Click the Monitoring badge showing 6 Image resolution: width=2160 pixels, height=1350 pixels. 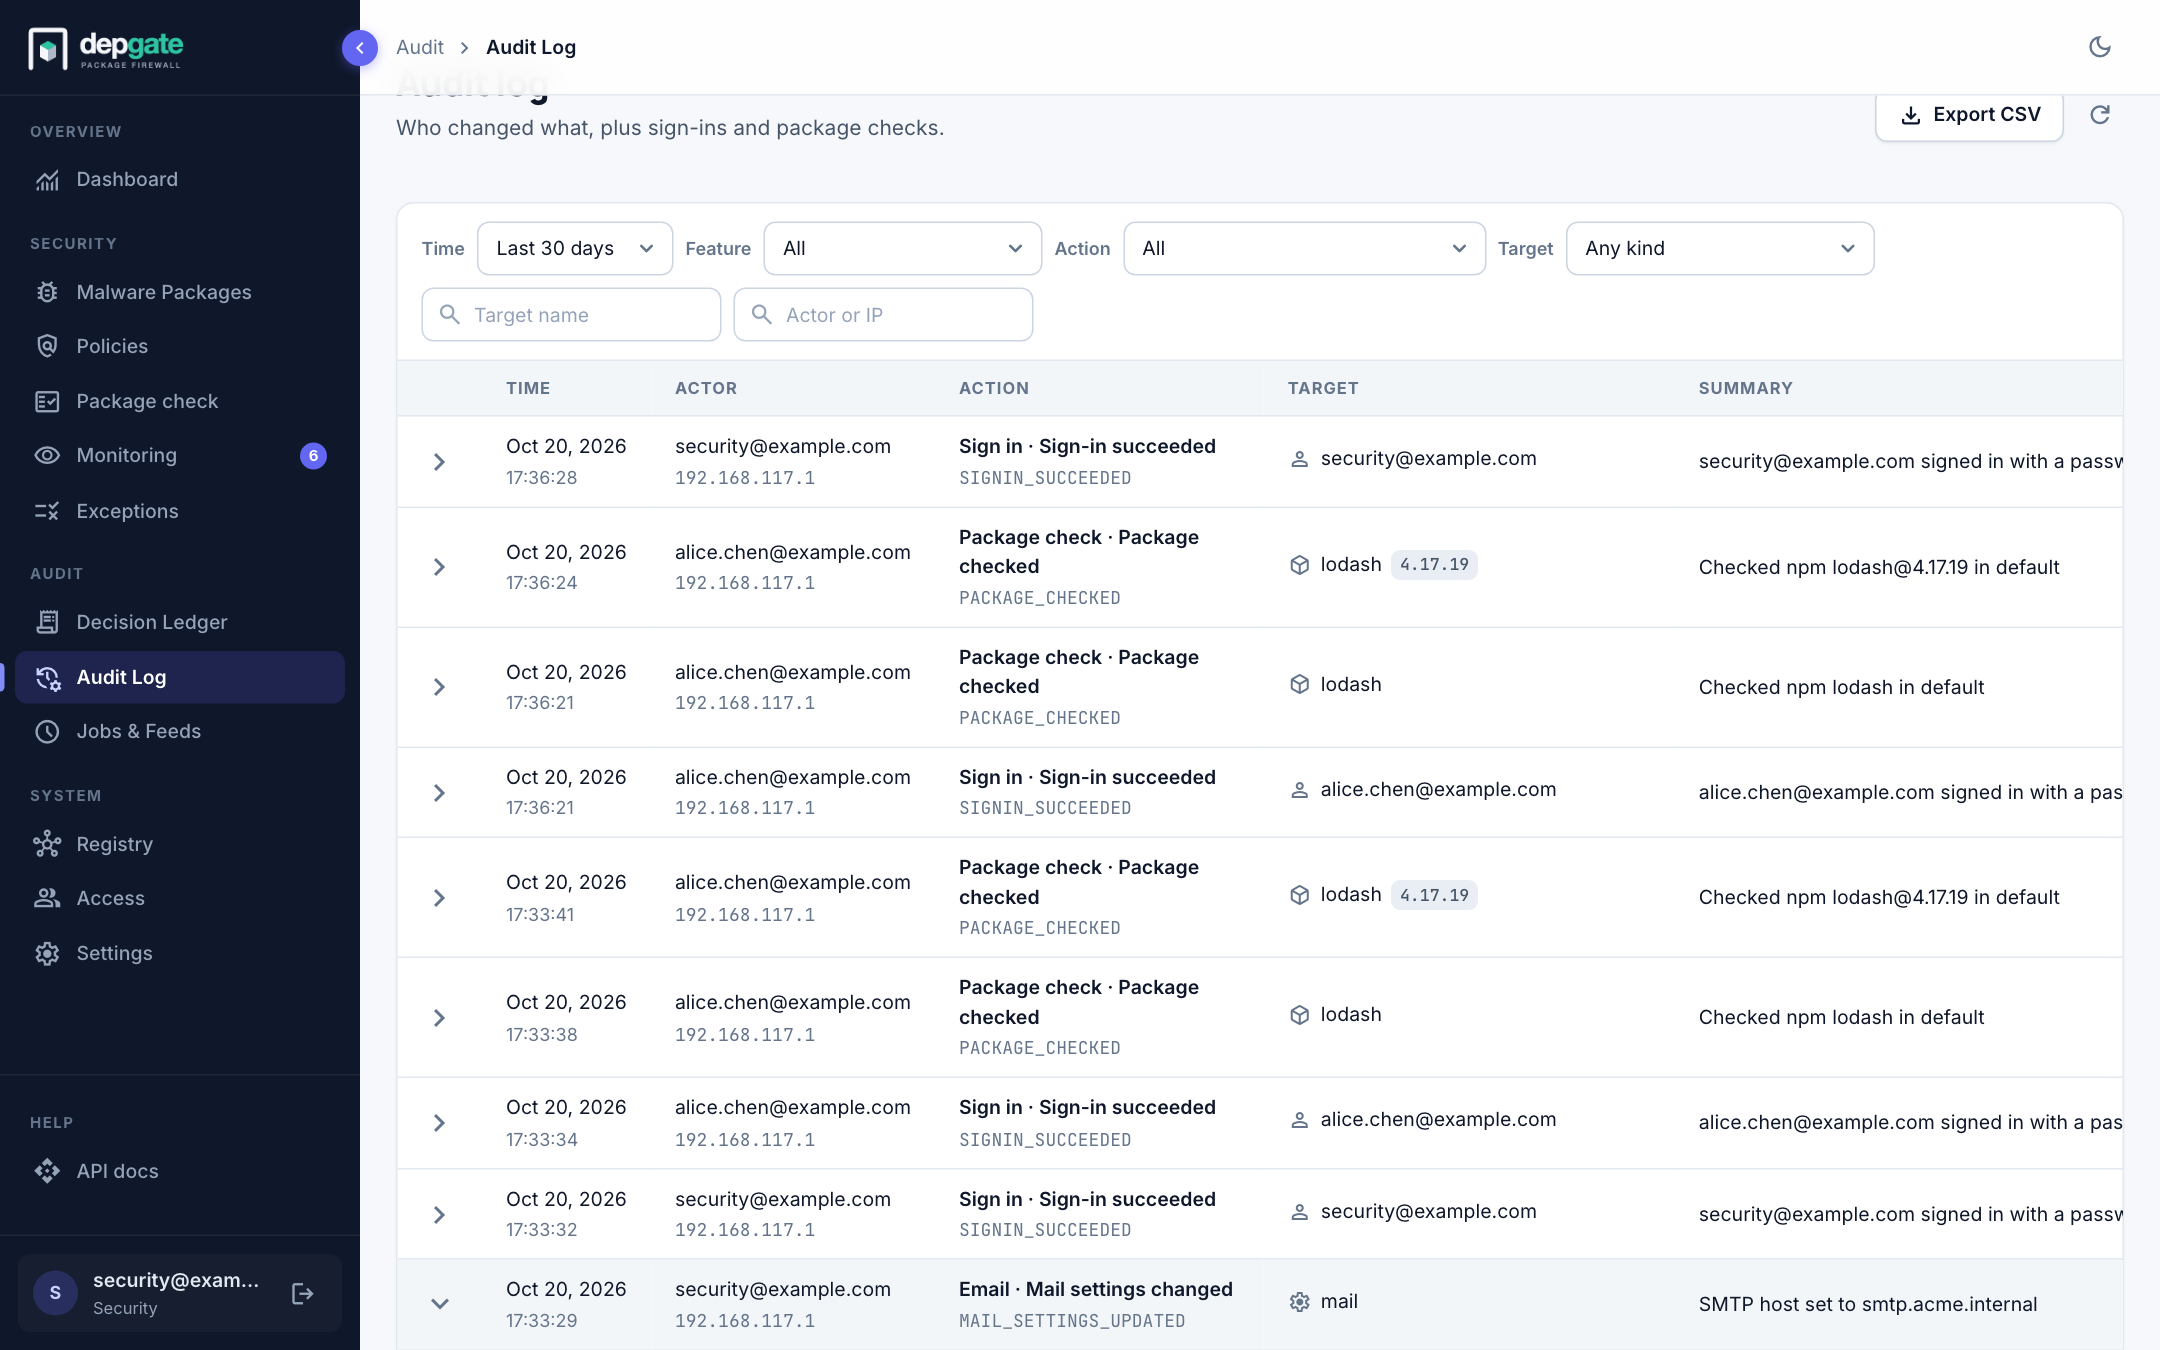[313, 456]
